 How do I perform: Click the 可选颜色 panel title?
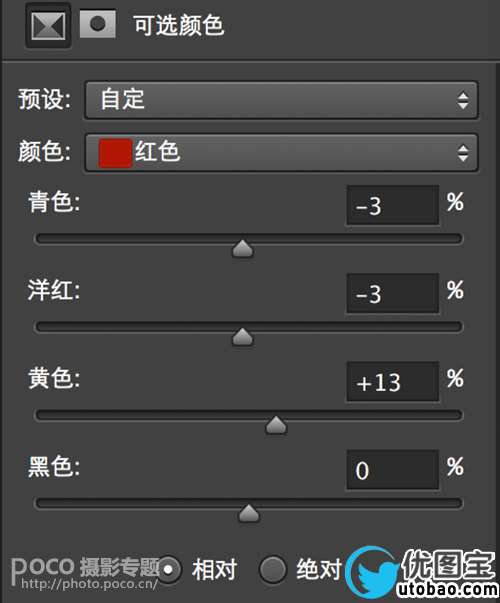click(178, 25)
